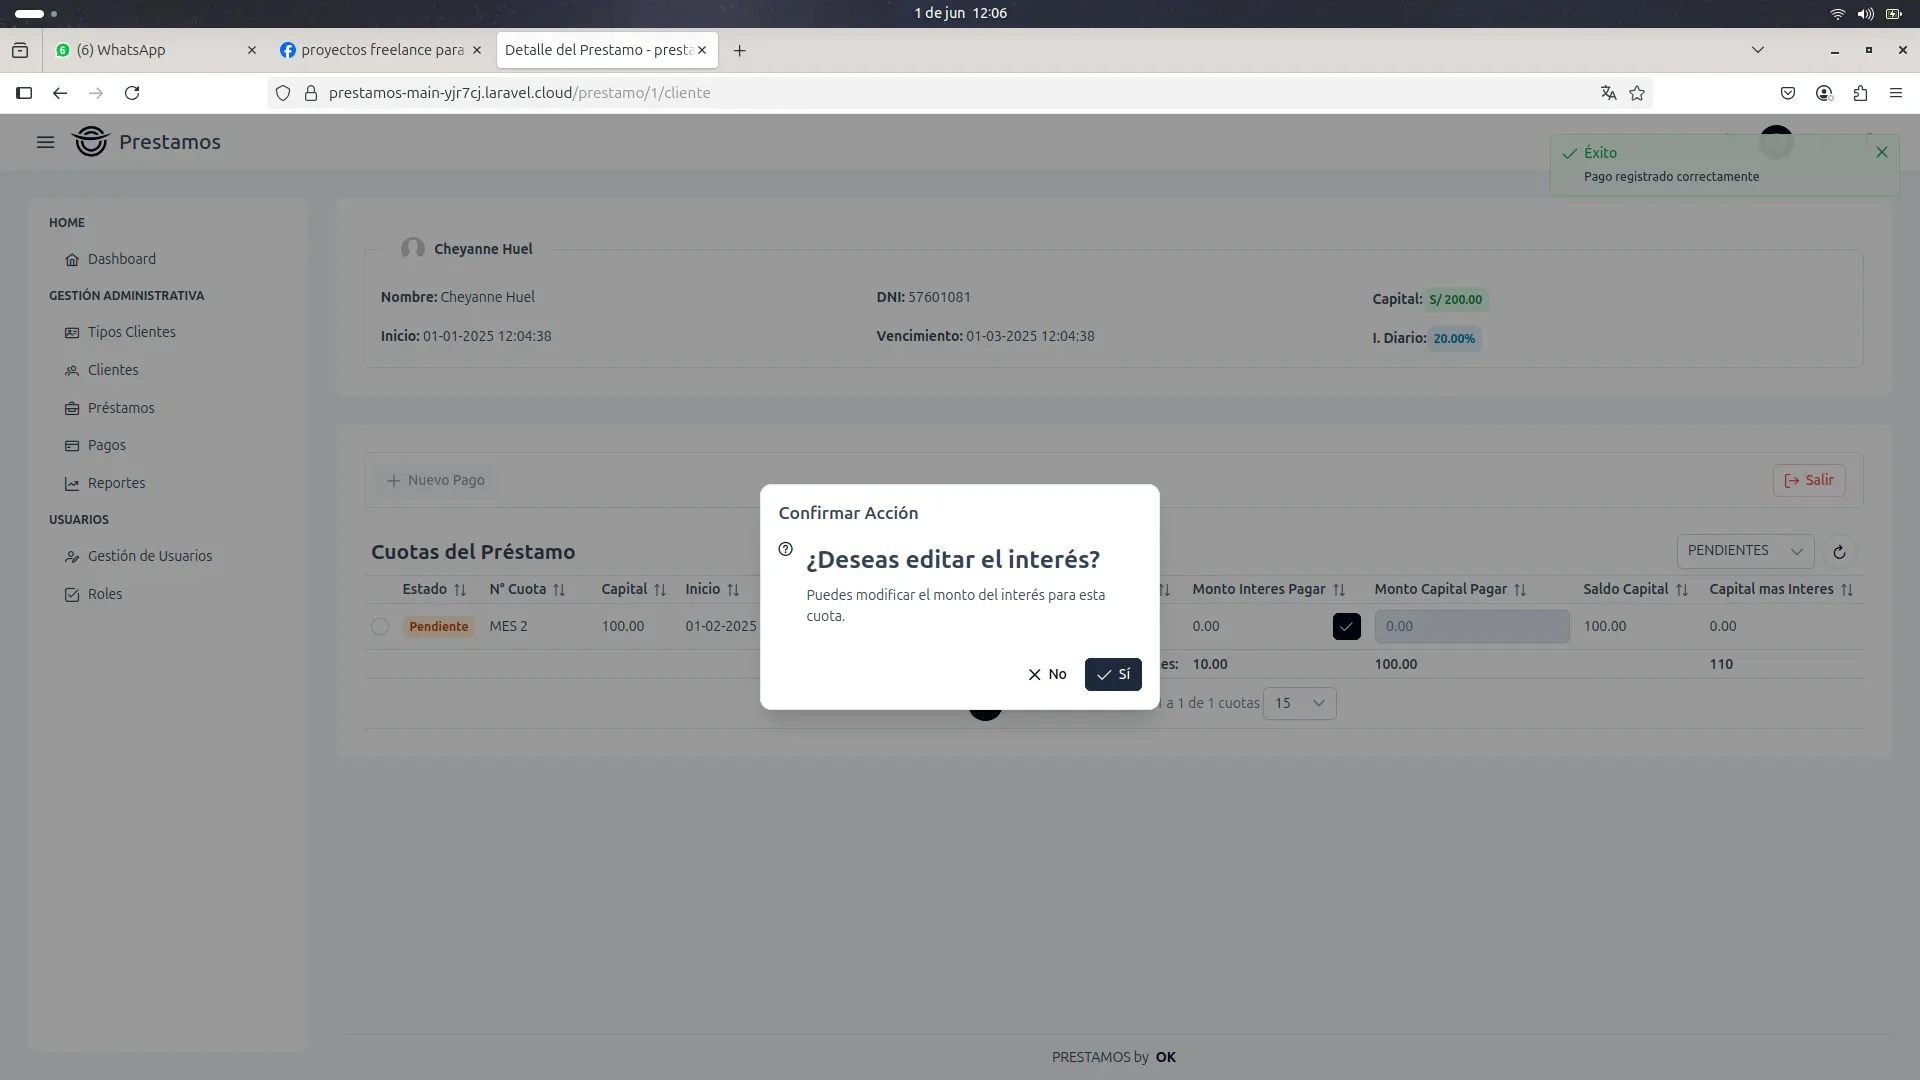The image size is (1920, 1080).
Task: Open the rows-per-page dropdown showing 15
Action: click(1299, 703)
